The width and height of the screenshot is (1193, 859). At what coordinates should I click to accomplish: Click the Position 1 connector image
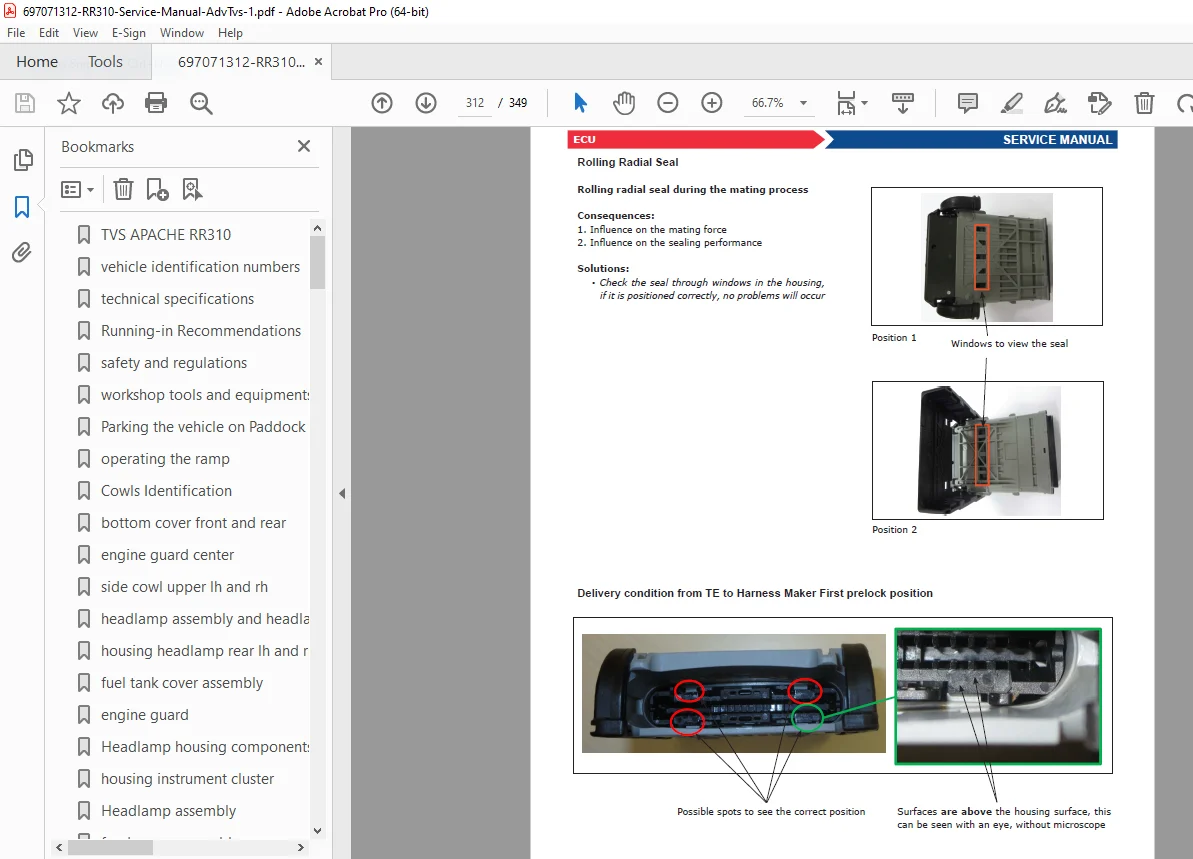tap(987, 256)
